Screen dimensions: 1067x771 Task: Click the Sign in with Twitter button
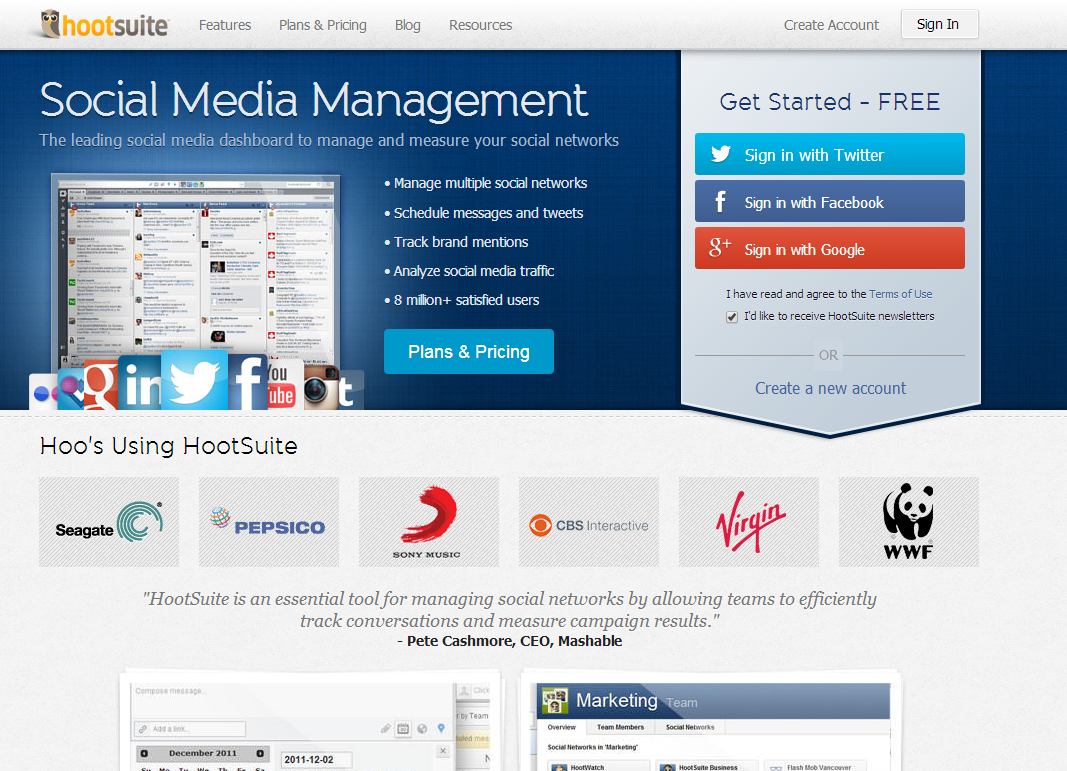coord(830,154)
